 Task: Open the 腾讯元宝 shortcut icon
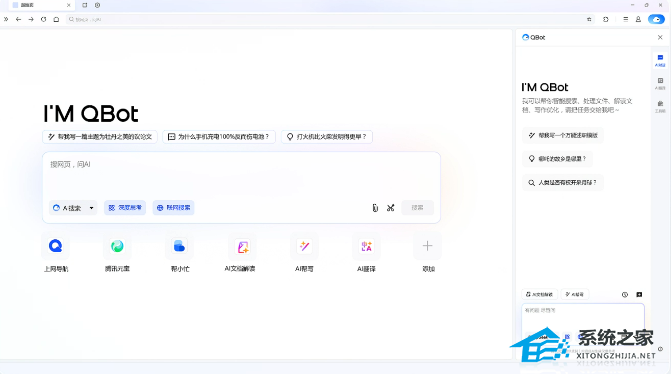(117, 246)
